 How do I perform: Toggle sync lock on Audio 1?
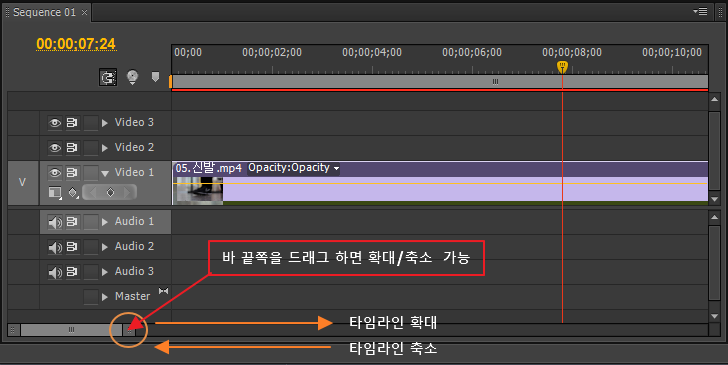click(72, 222)
